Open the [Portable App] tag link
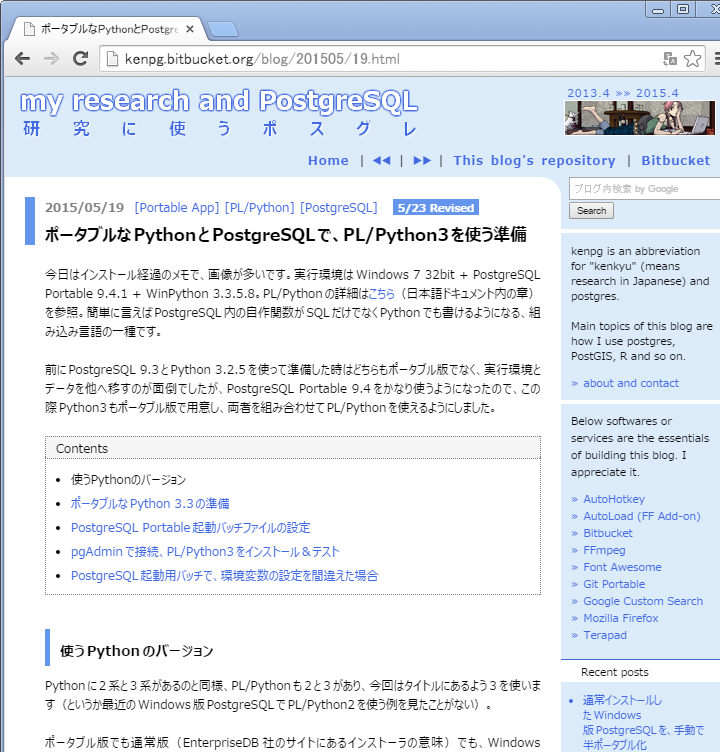 [x=177, y=208]
